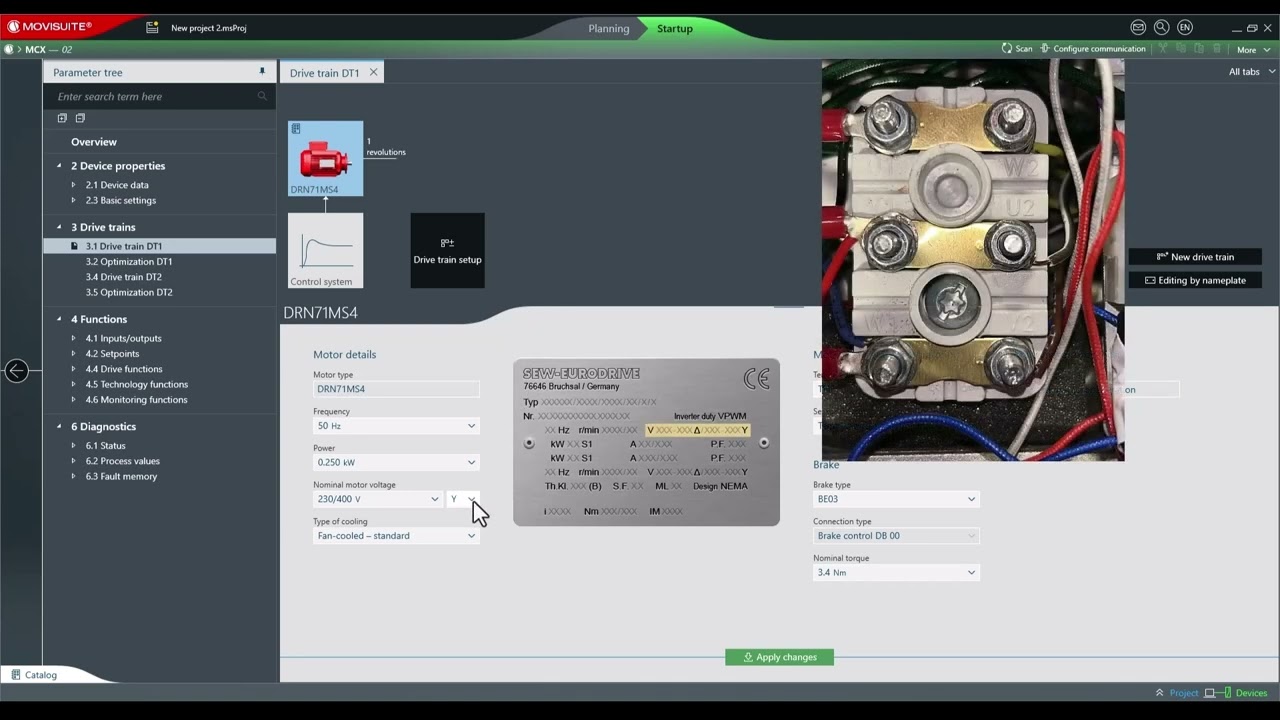Click the New drive train button
The height and width of the screenshot is (720, 1280).
(1195, 257)
